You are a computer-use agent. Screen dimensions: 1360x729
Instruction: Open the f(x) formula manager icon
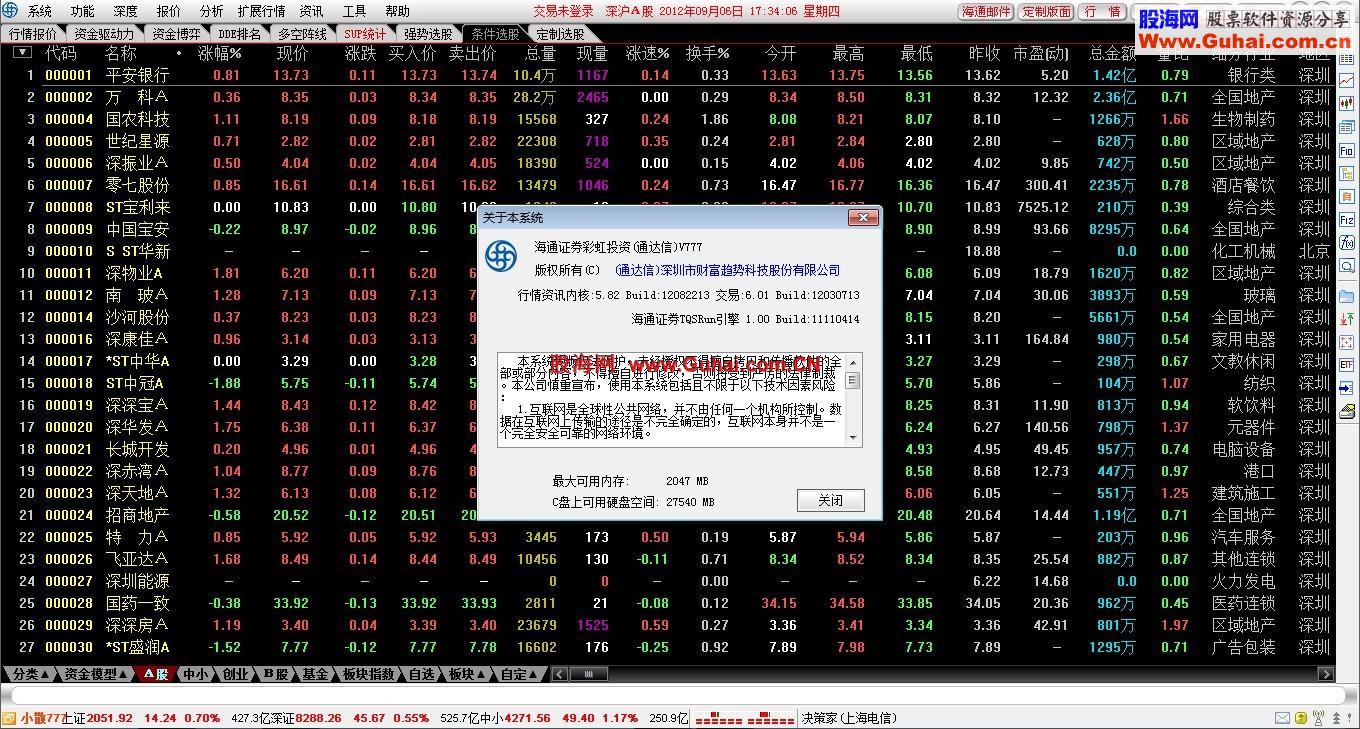pyautogui.click(x=1346, y=244)
